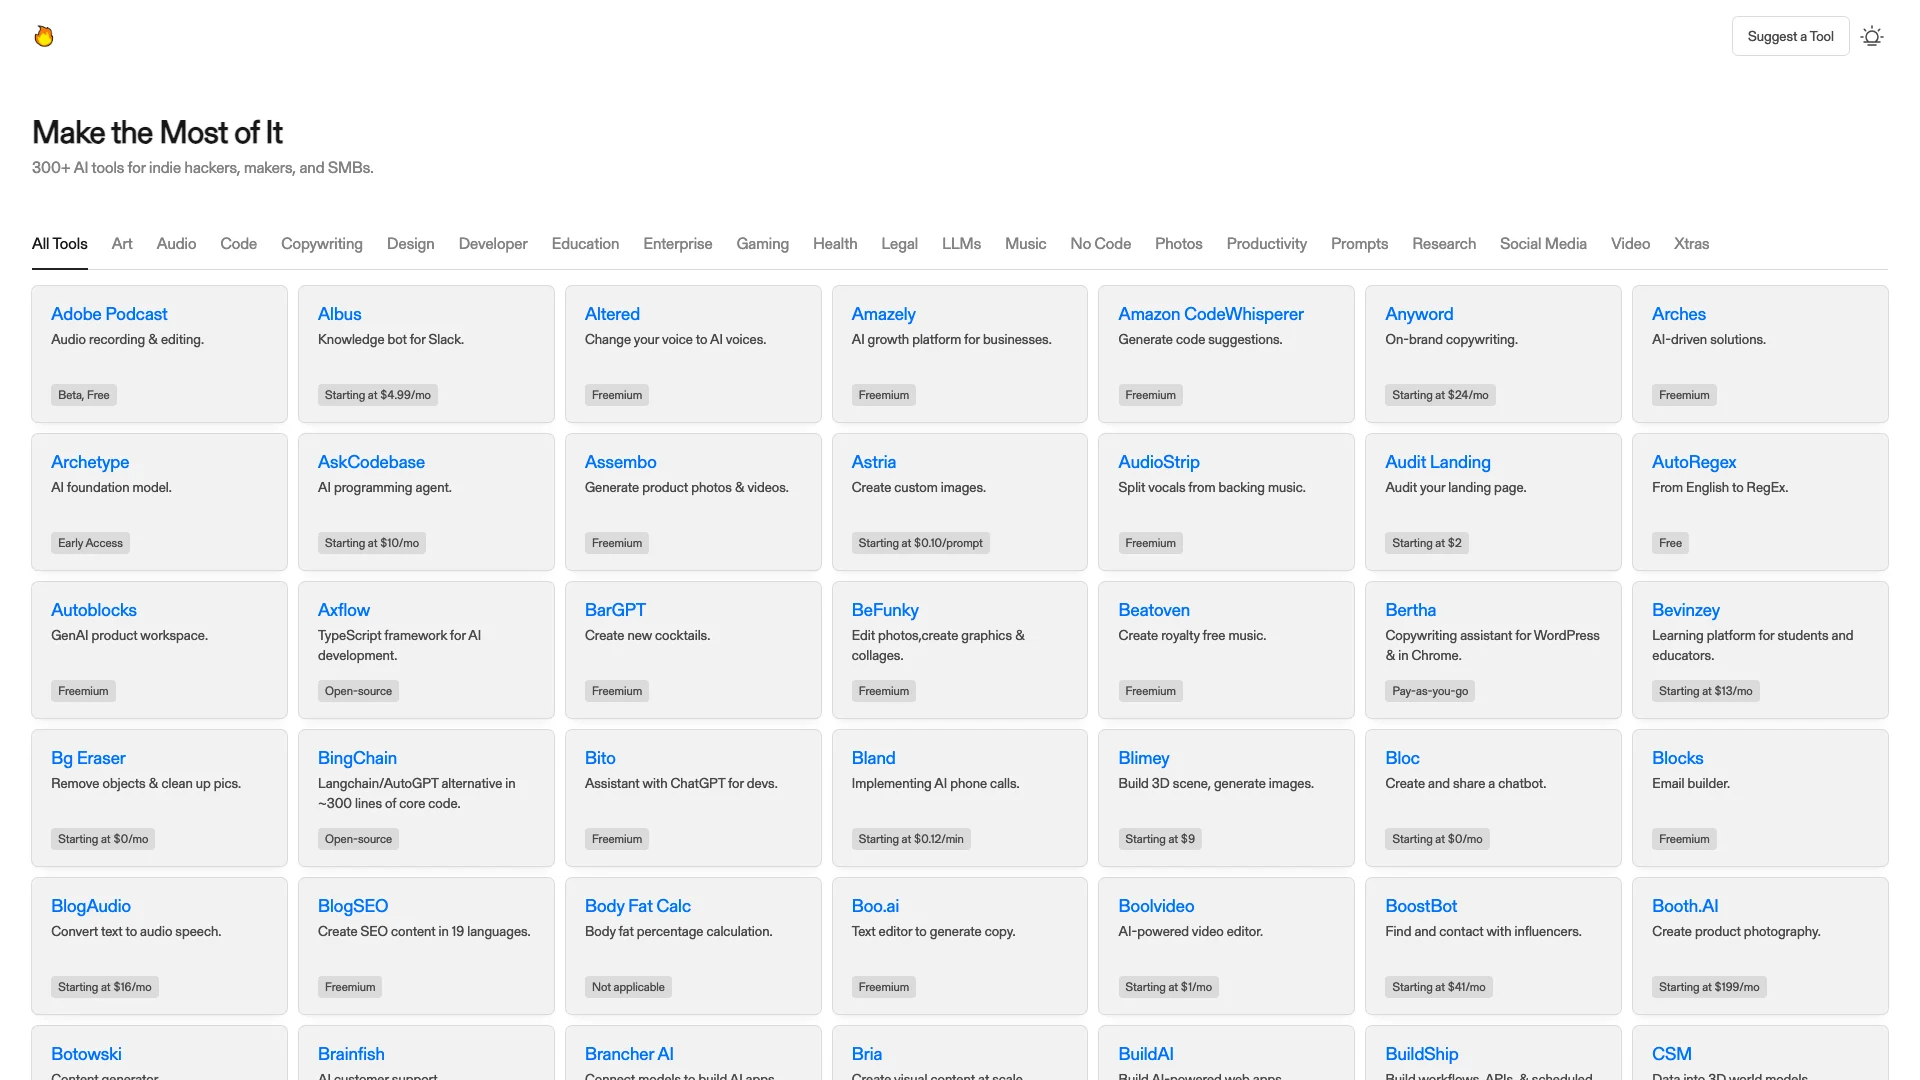Switch to the Education tab
Image resolution: width=1920 pixels, height=1080 pixels.
click(585, 243)
